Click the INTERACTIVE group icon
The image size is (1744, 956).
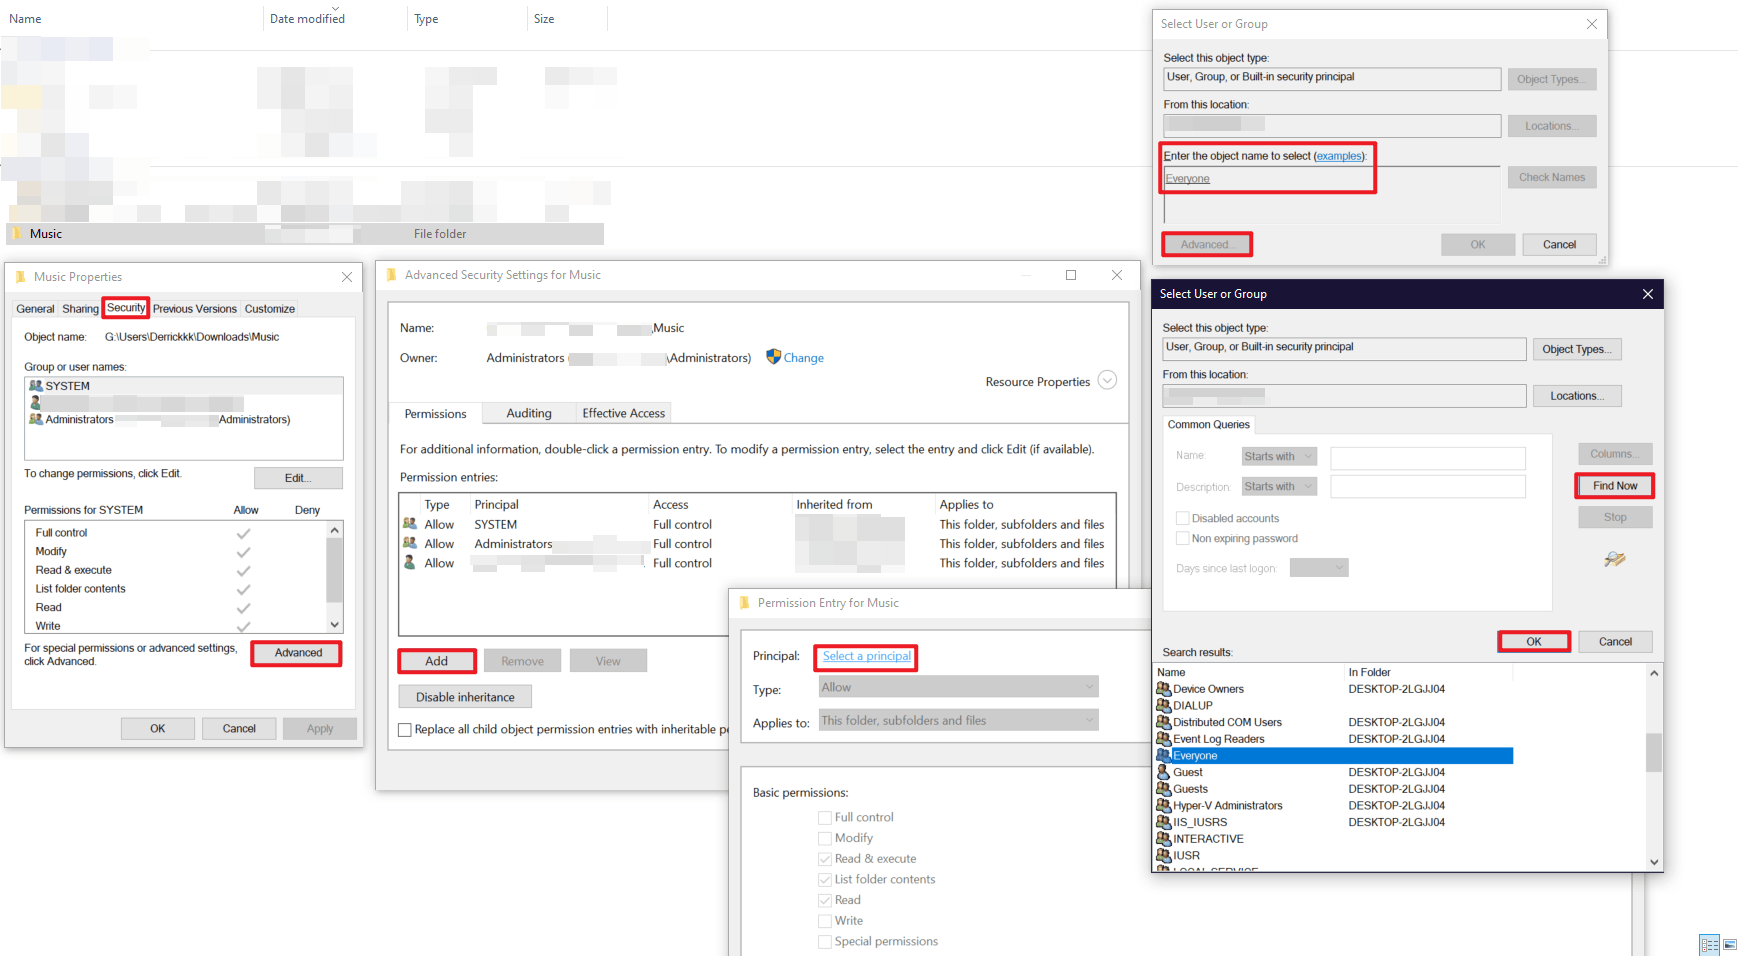coord(1164,839)
